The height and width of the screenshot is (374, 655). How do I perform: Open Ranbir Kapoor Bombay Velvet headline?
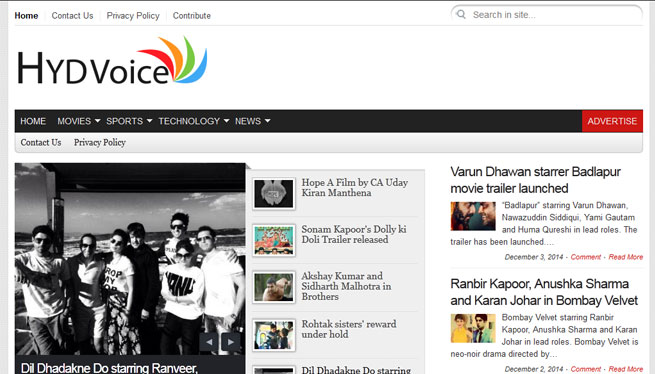click(x=544, y=292)
